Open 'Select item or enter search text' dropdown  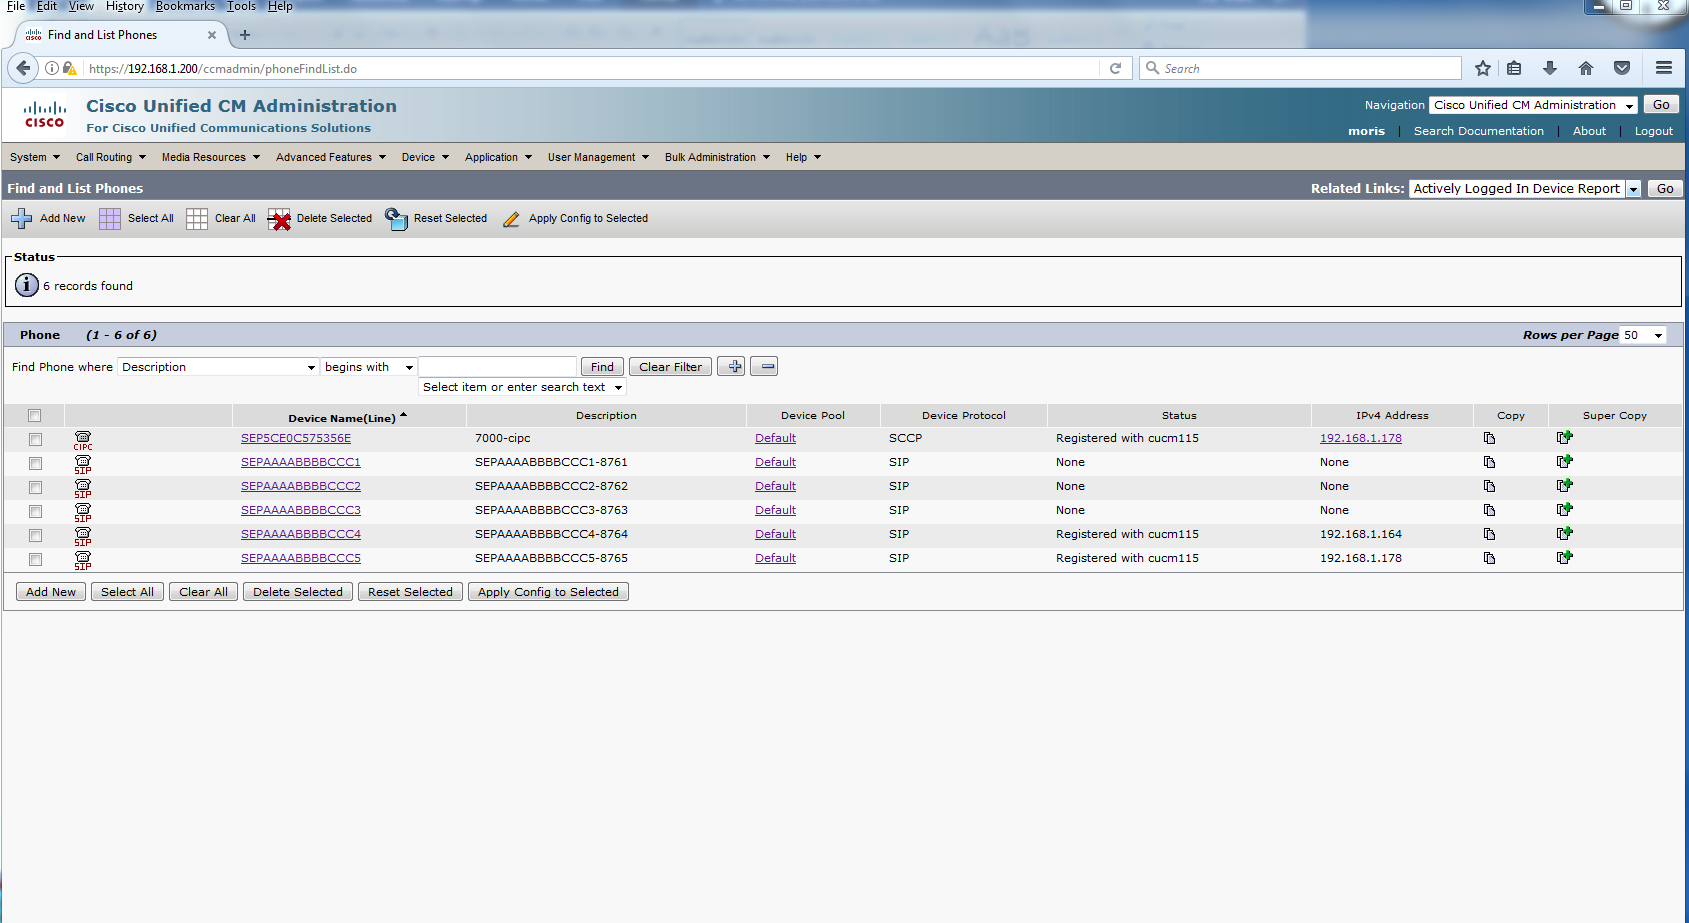coord(522,387)
